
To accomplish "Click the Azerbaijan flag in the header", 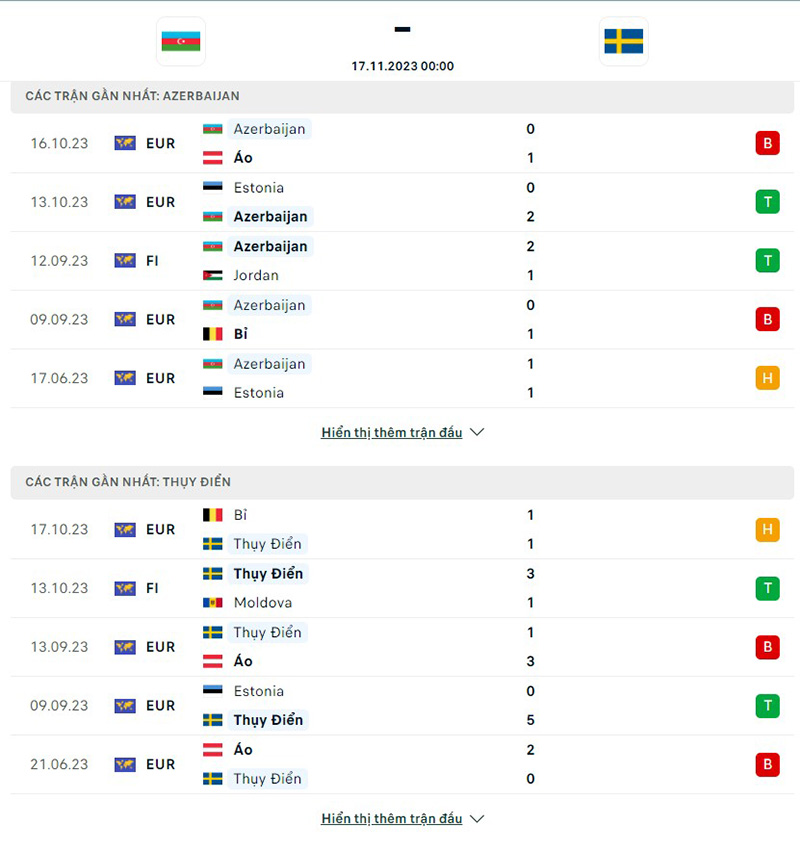I will click(181, 41).
